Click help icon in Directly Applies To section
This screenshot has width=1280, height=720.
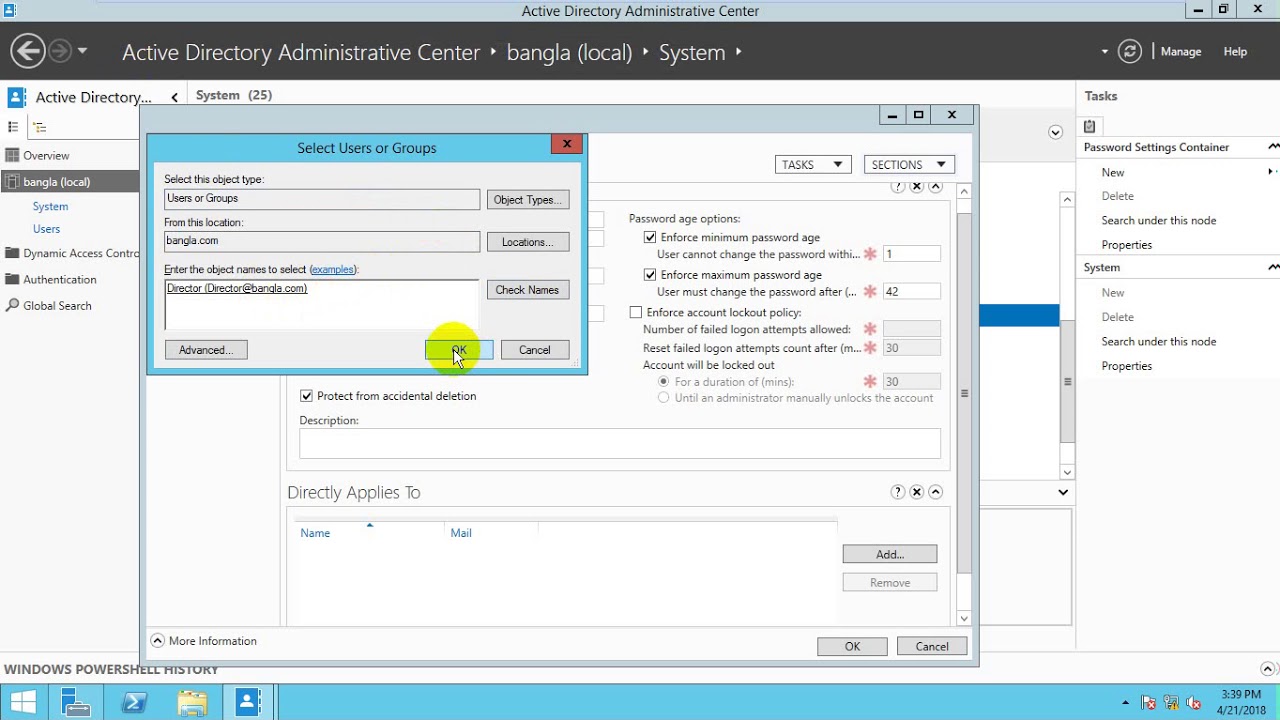(898, 492)
